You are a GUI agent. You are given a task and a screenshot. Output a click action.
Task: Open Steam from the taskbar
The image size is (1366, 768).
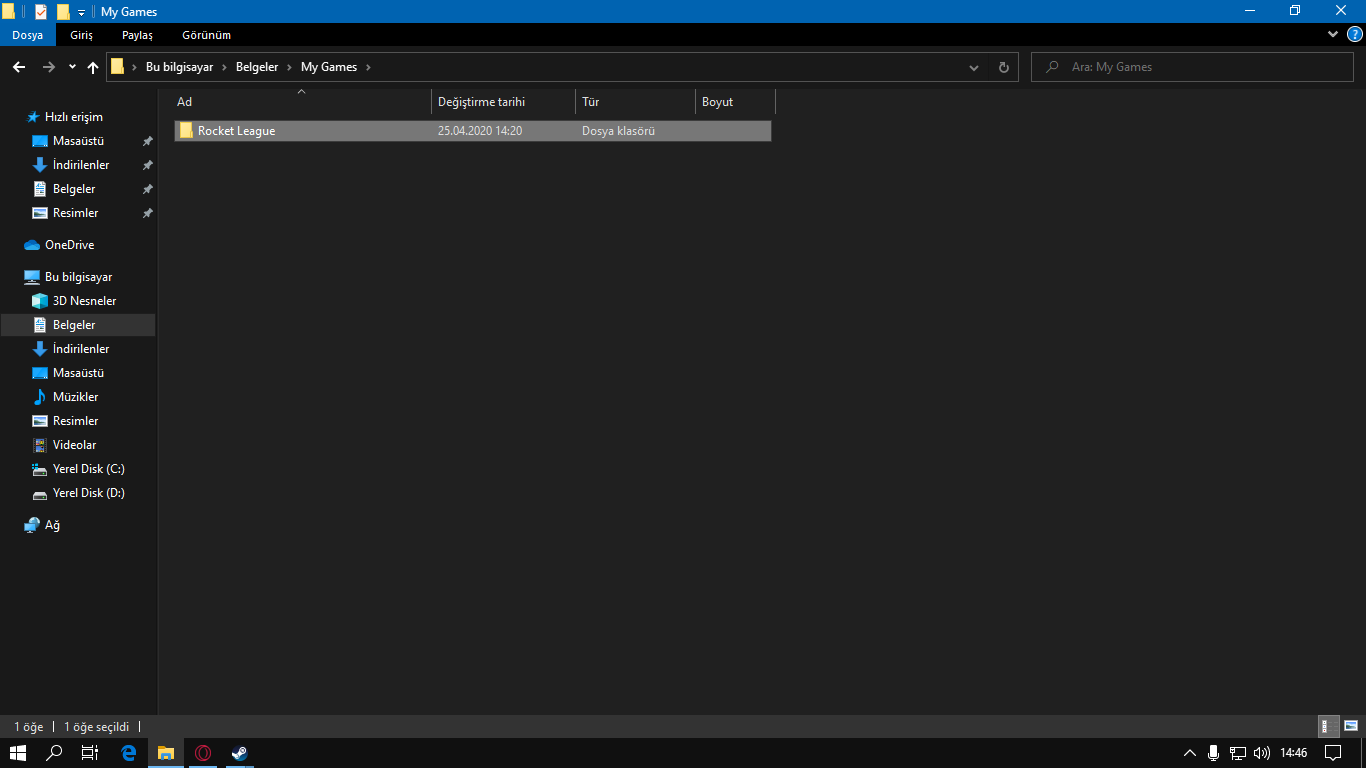240,753
